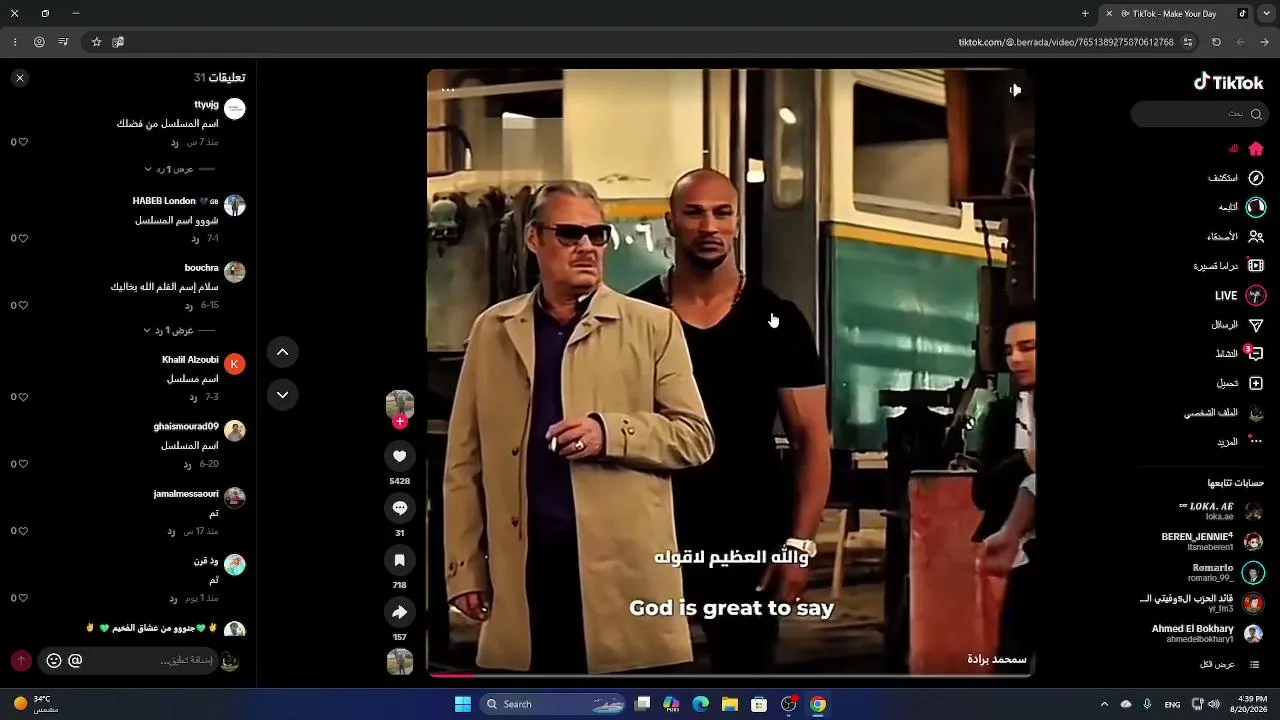
Task: Open the Activity notifications inbox
Action: (1240, 354)
